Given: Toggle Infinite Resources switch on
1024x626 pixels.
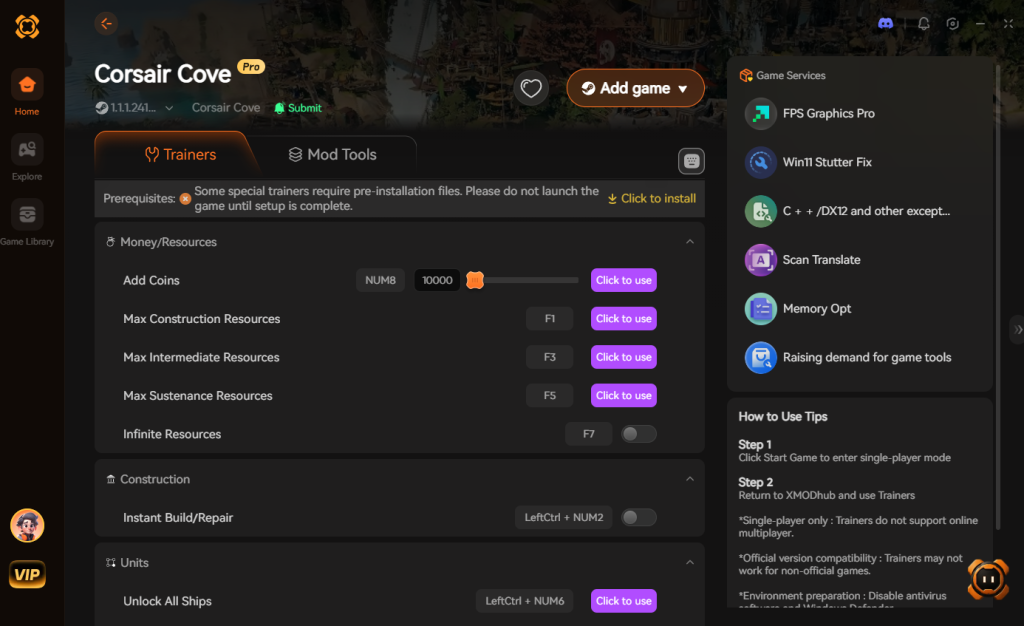Looking at the screenshot, I should 638,434.
